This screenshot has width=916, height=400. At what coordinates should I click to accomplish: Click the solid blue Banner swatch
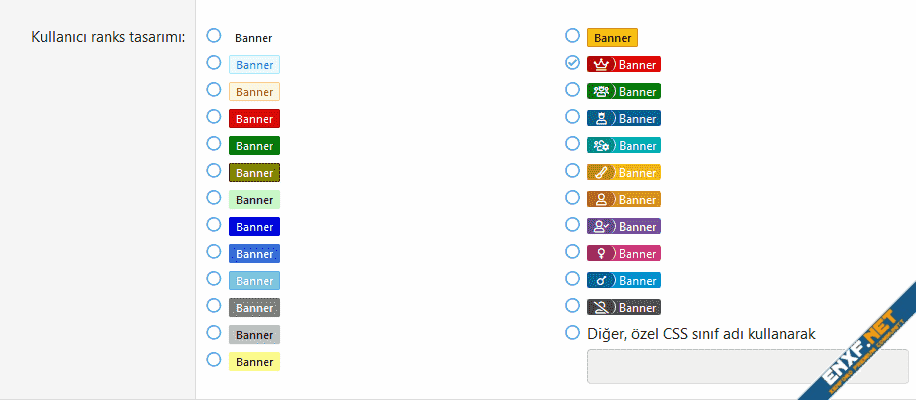(254, 227)
